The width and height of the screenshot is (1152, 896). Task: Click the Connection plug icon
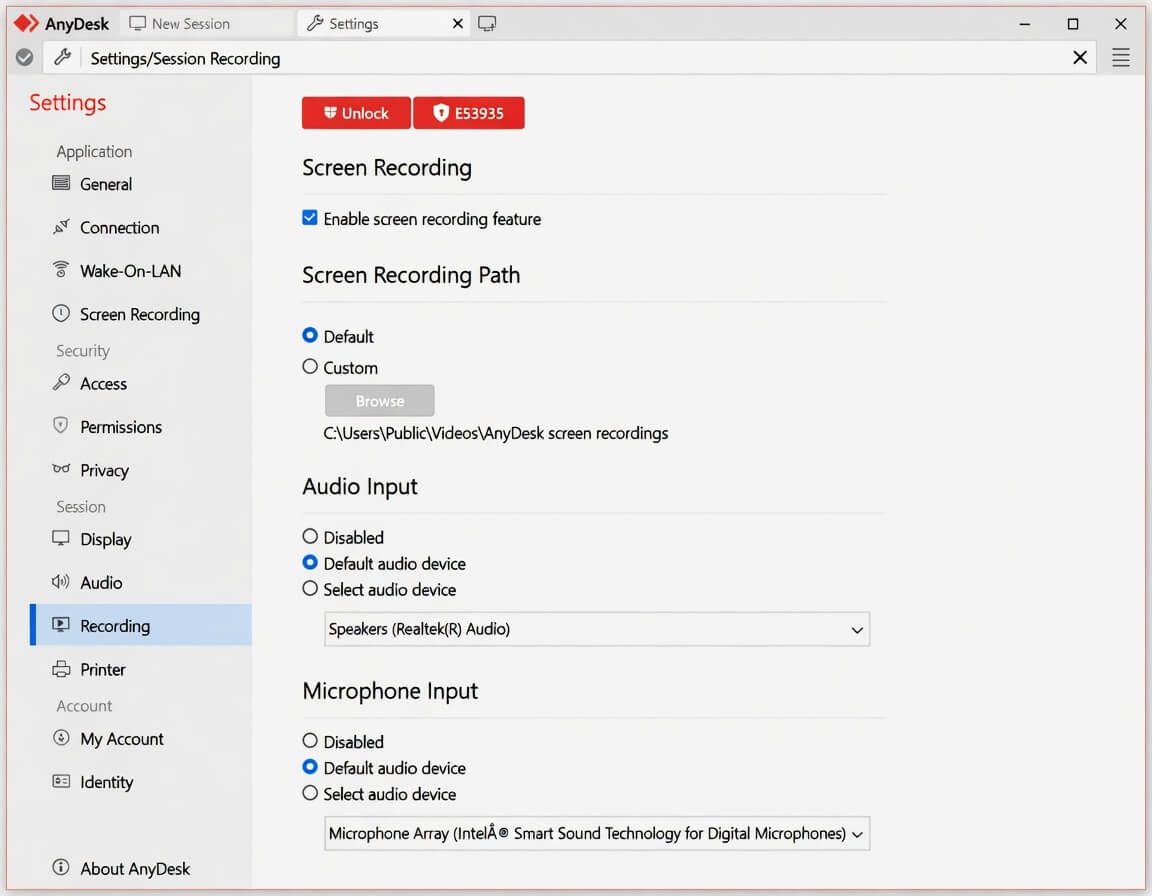coord(61,226)
